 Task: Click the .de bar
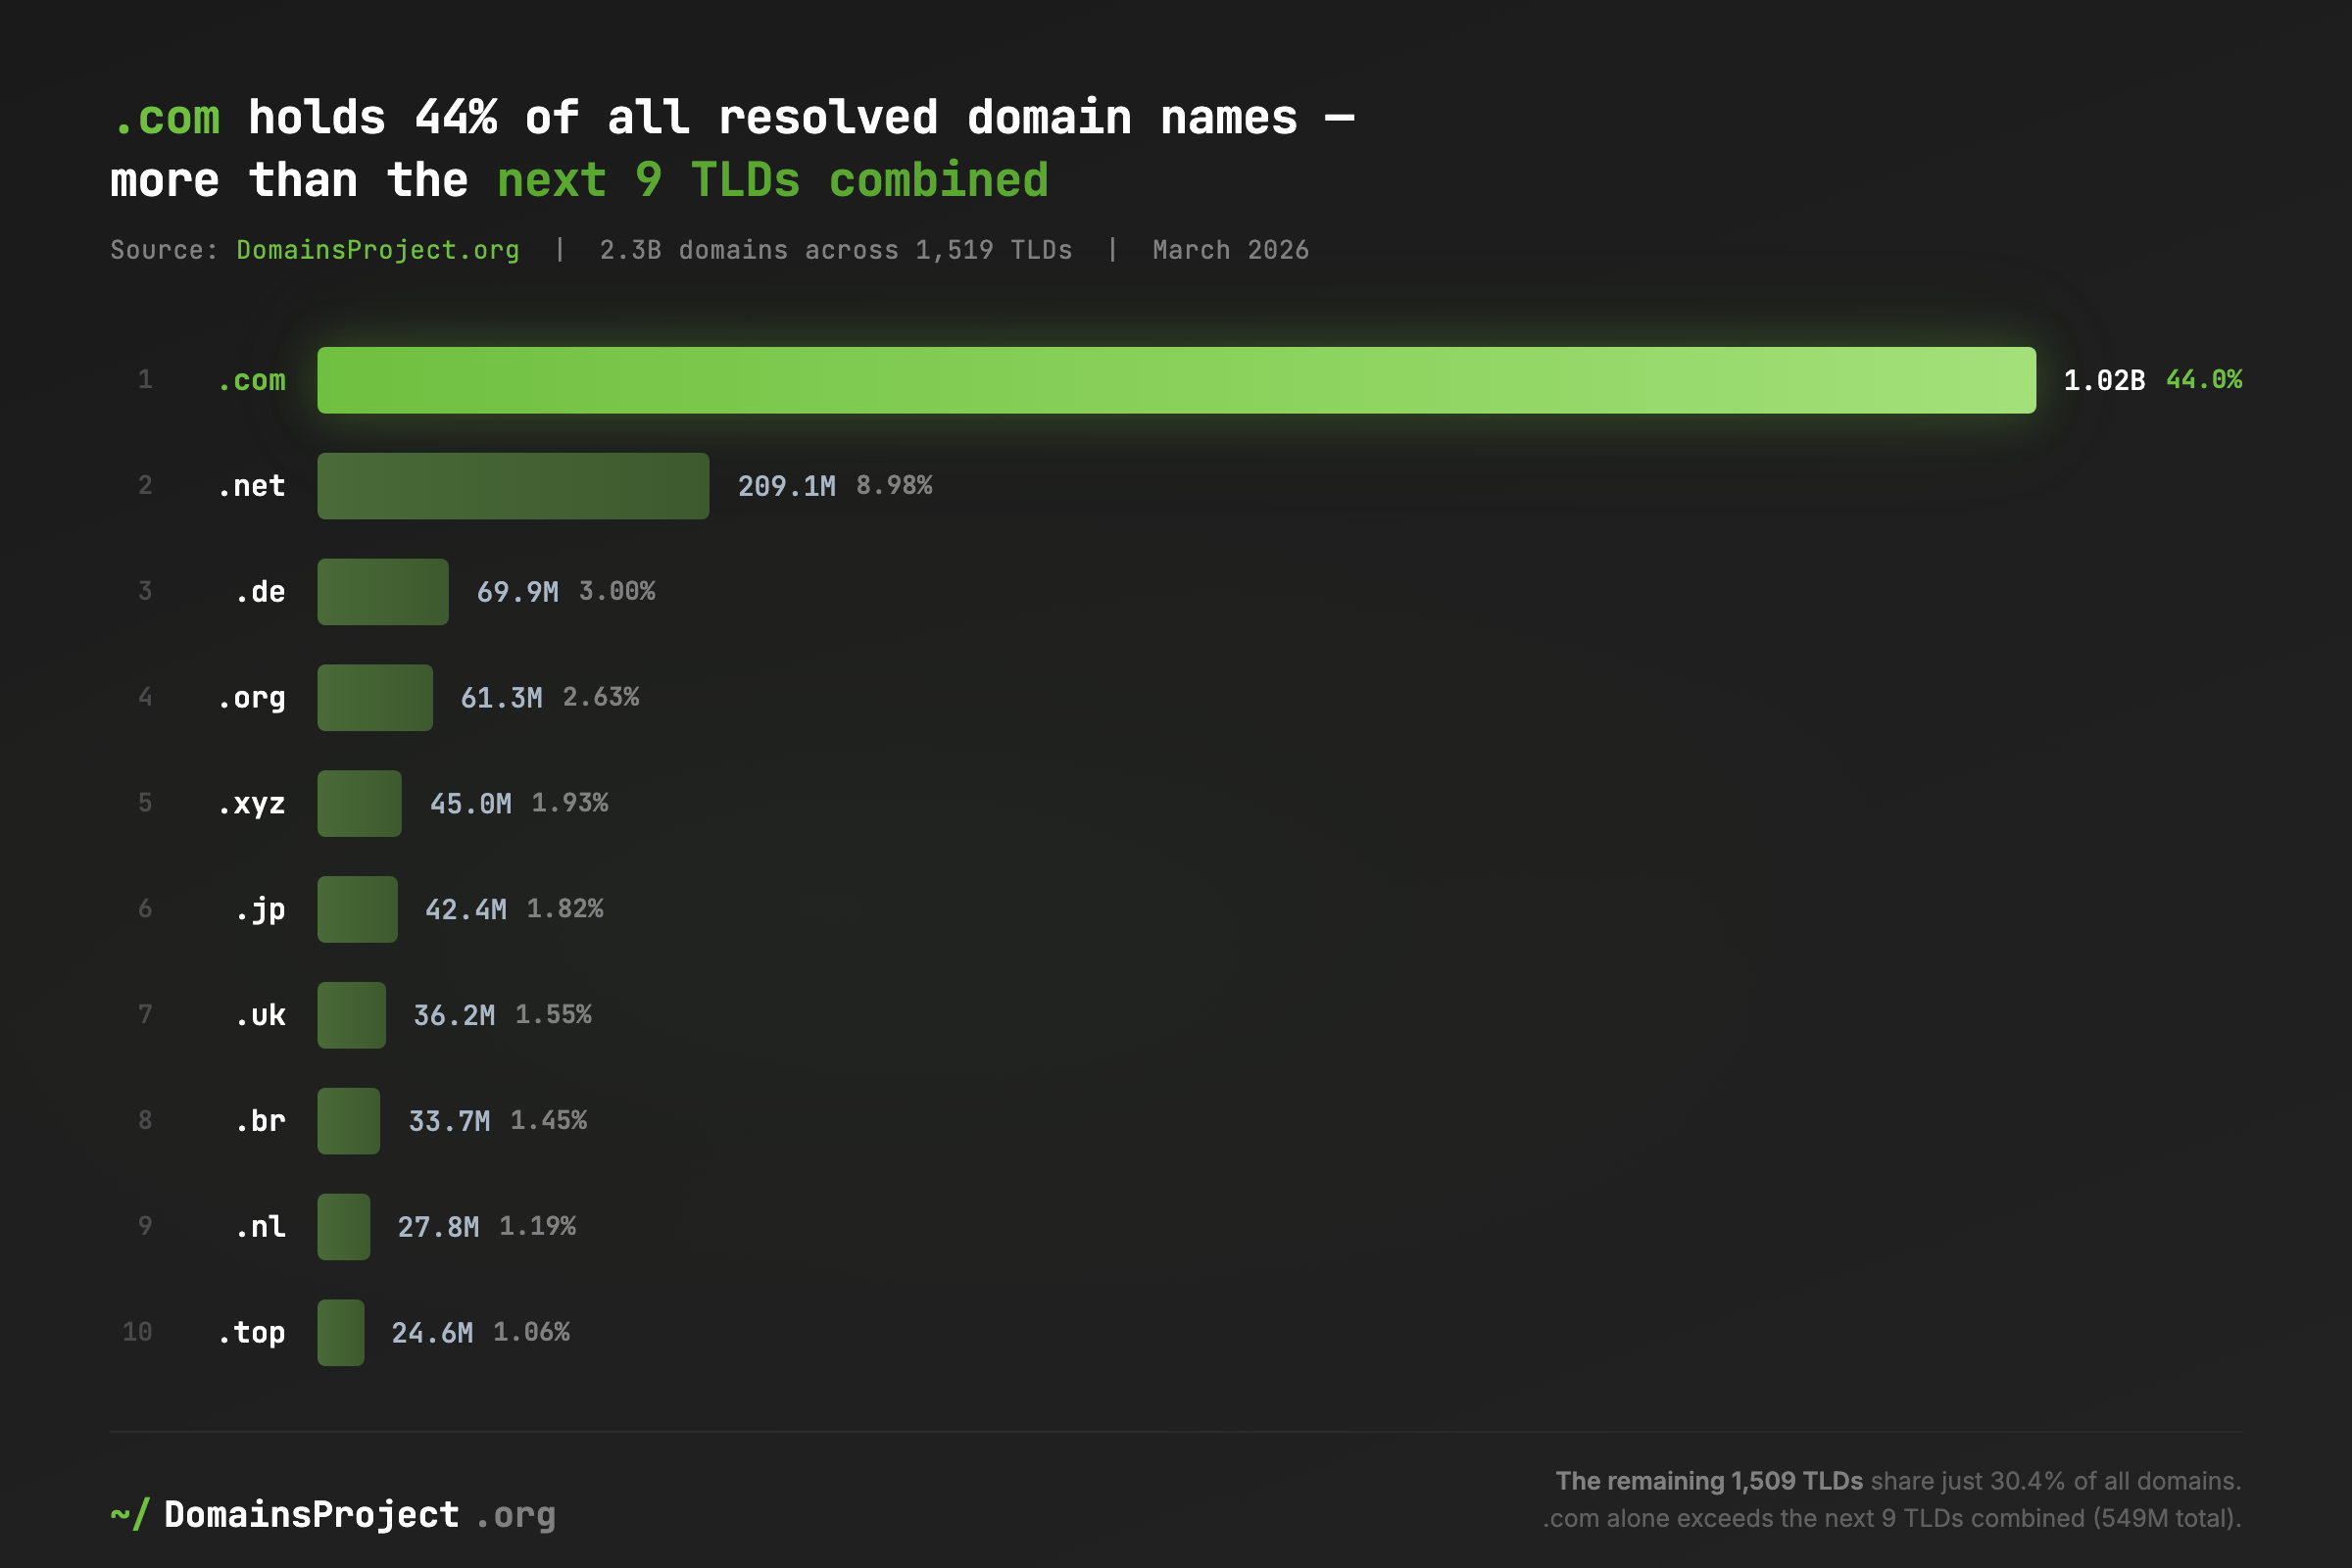pyautogui.click(x=381, y=592)
